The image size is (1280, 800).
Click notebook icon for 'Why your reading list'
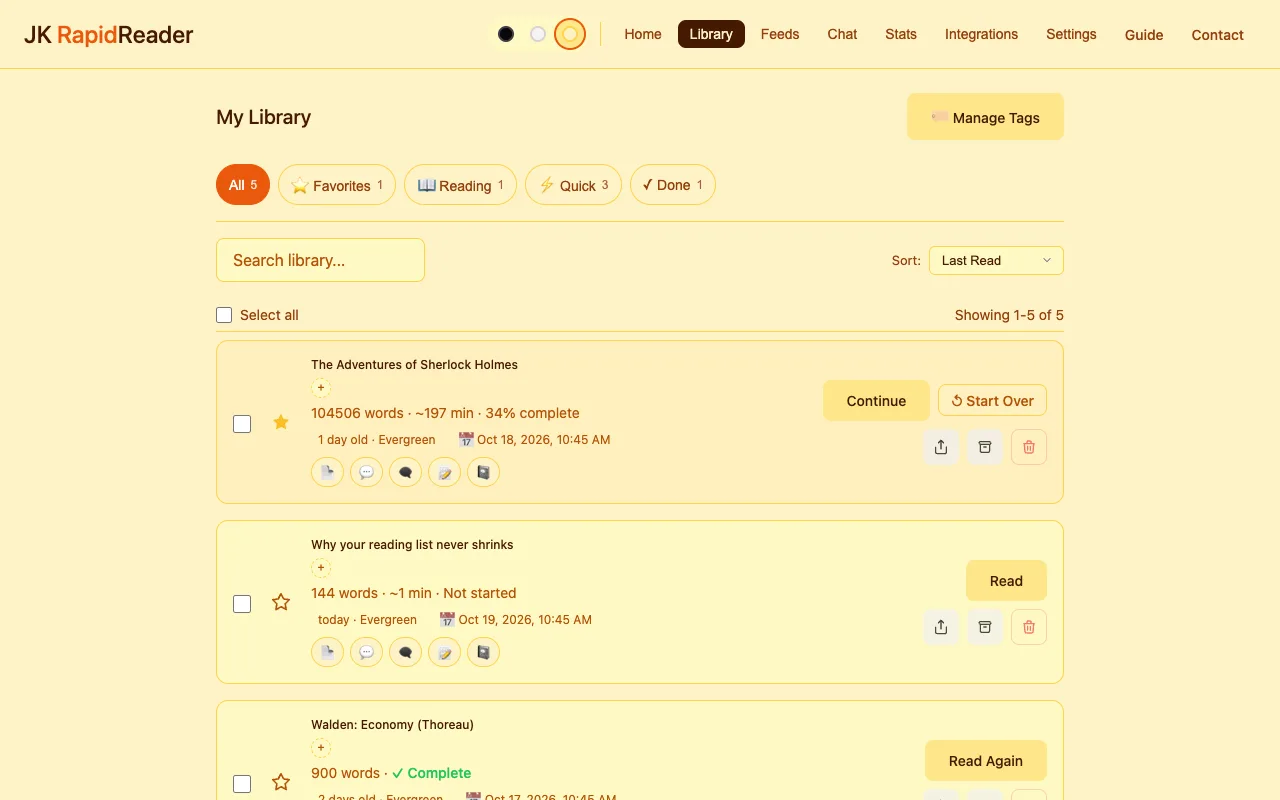[483, 652]
